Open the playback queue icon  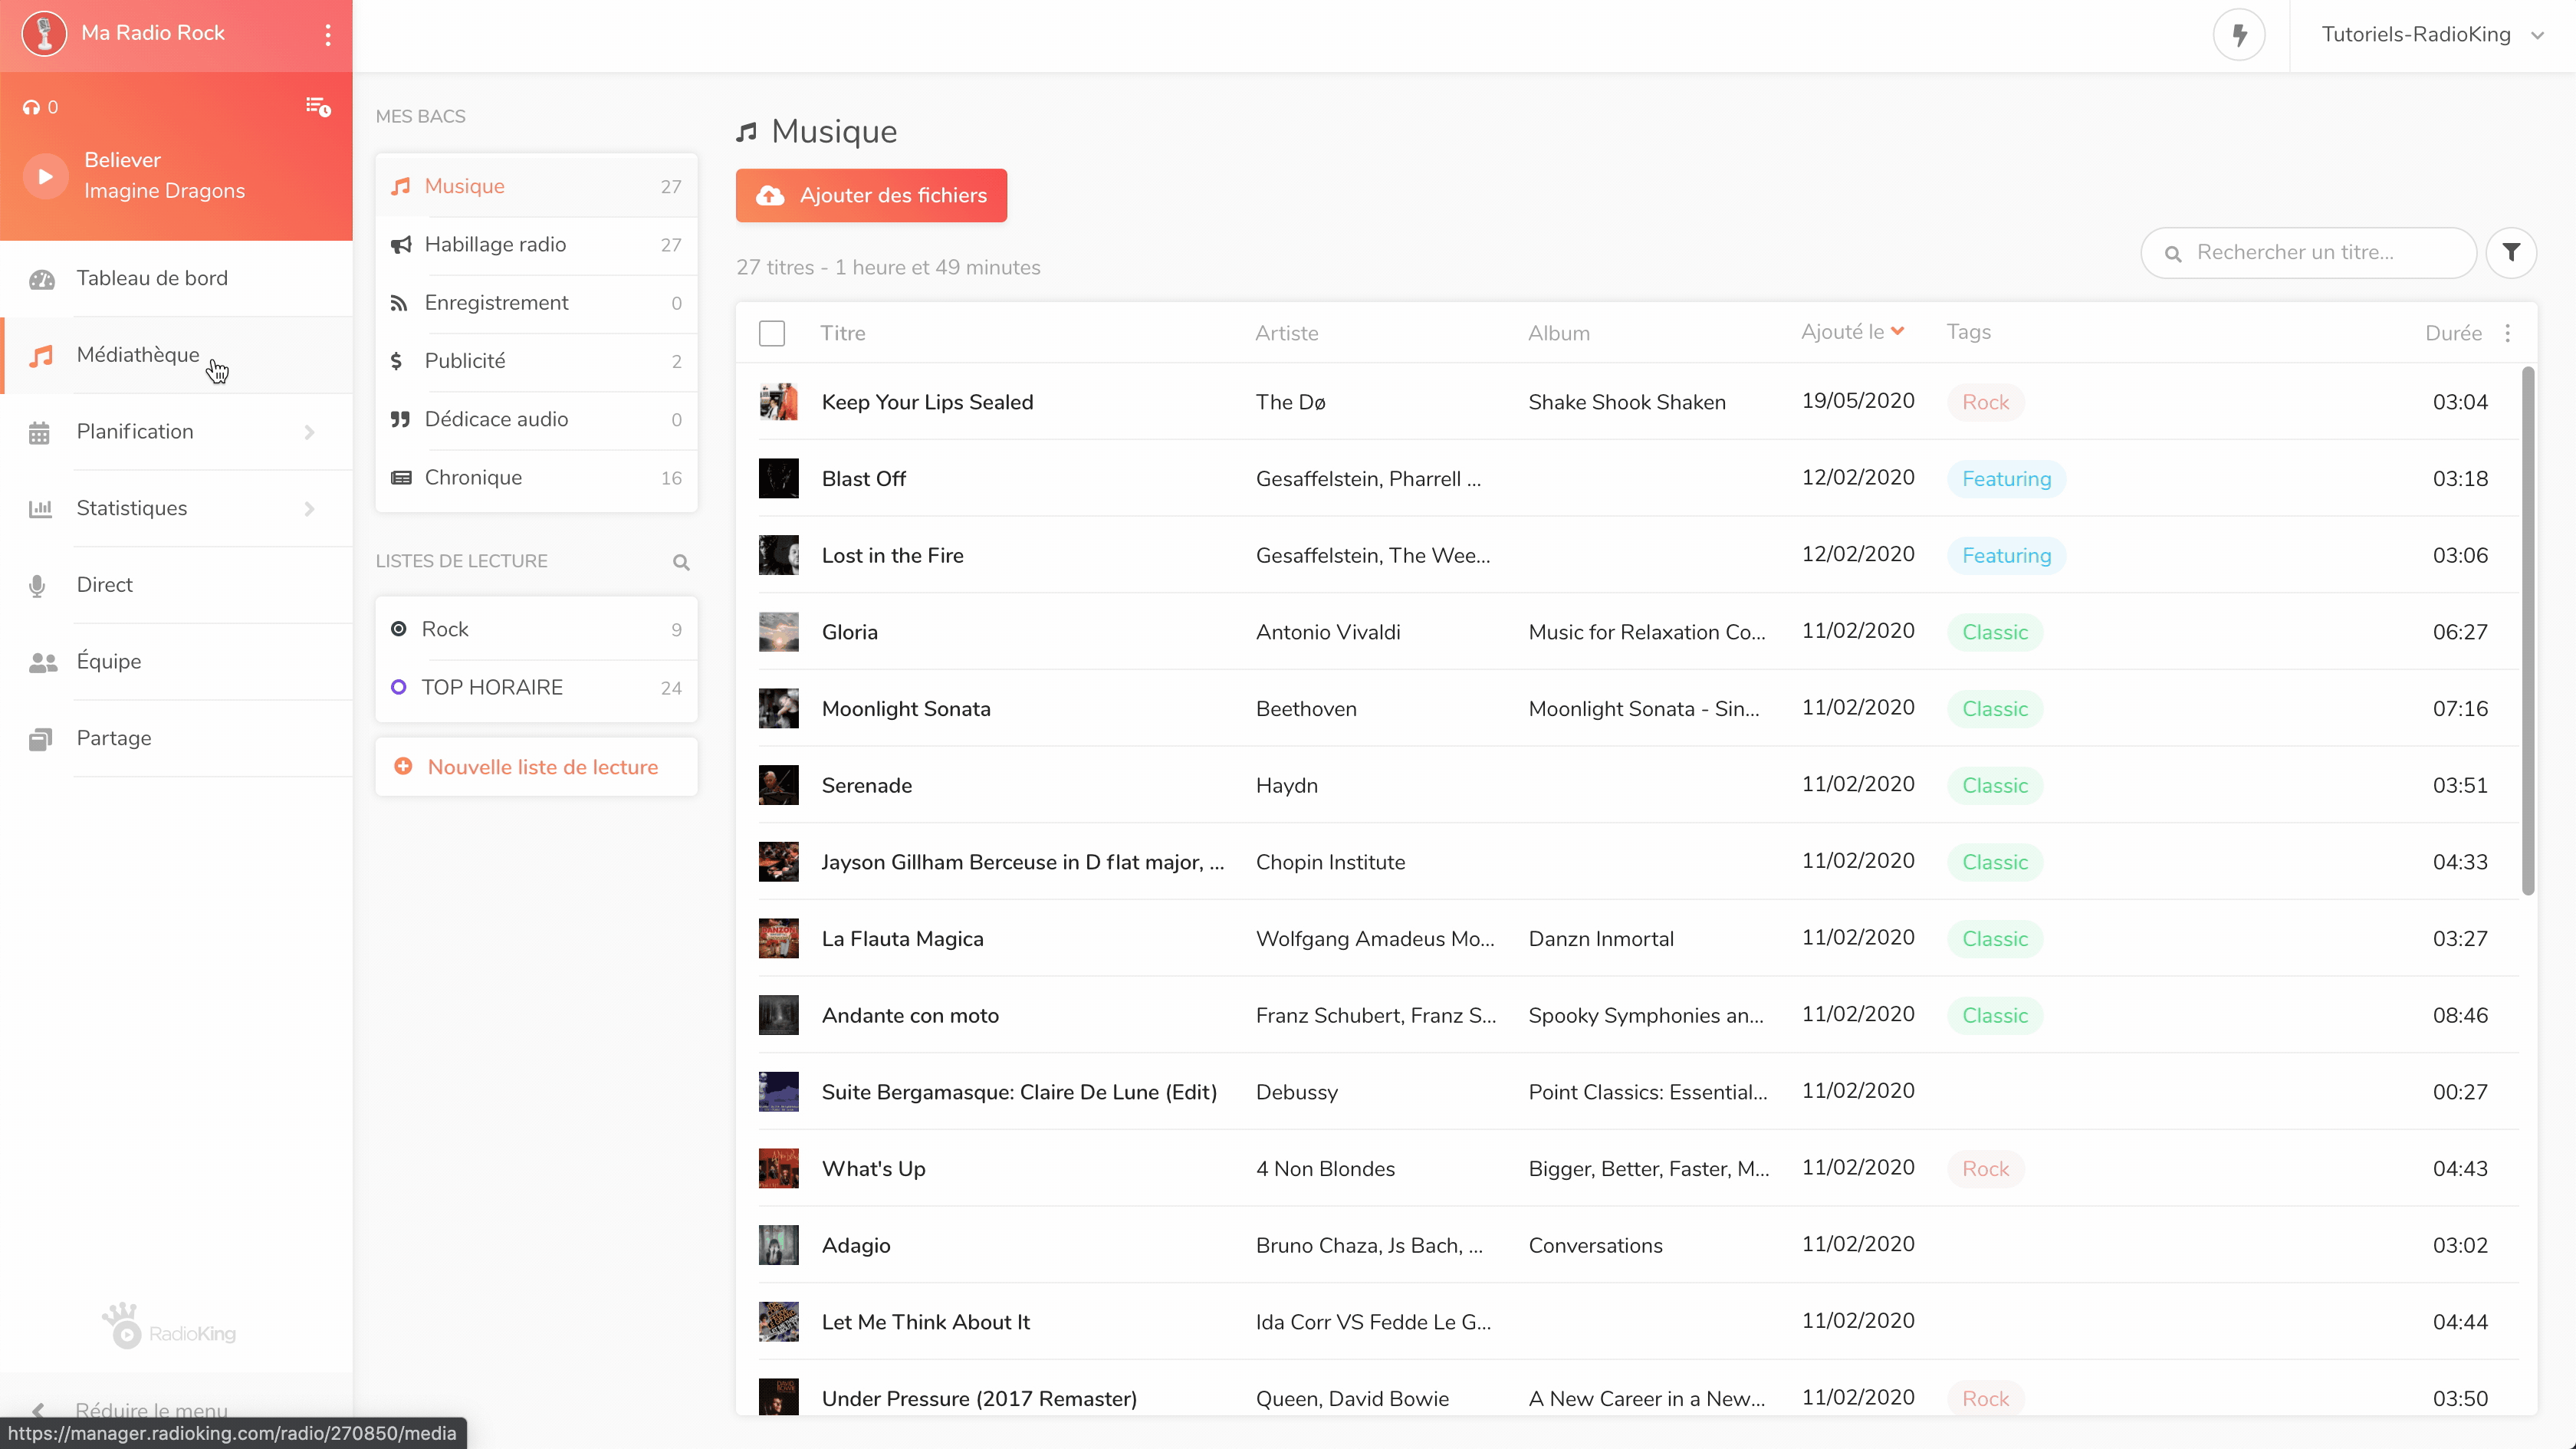coord(318,107)
